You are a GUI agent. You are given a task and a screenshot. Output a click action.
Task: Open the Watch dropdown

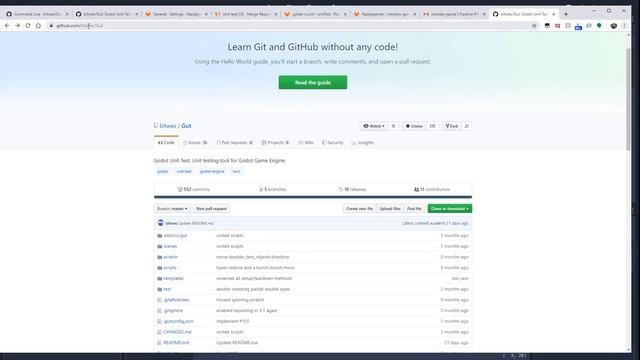click(374, 126)
